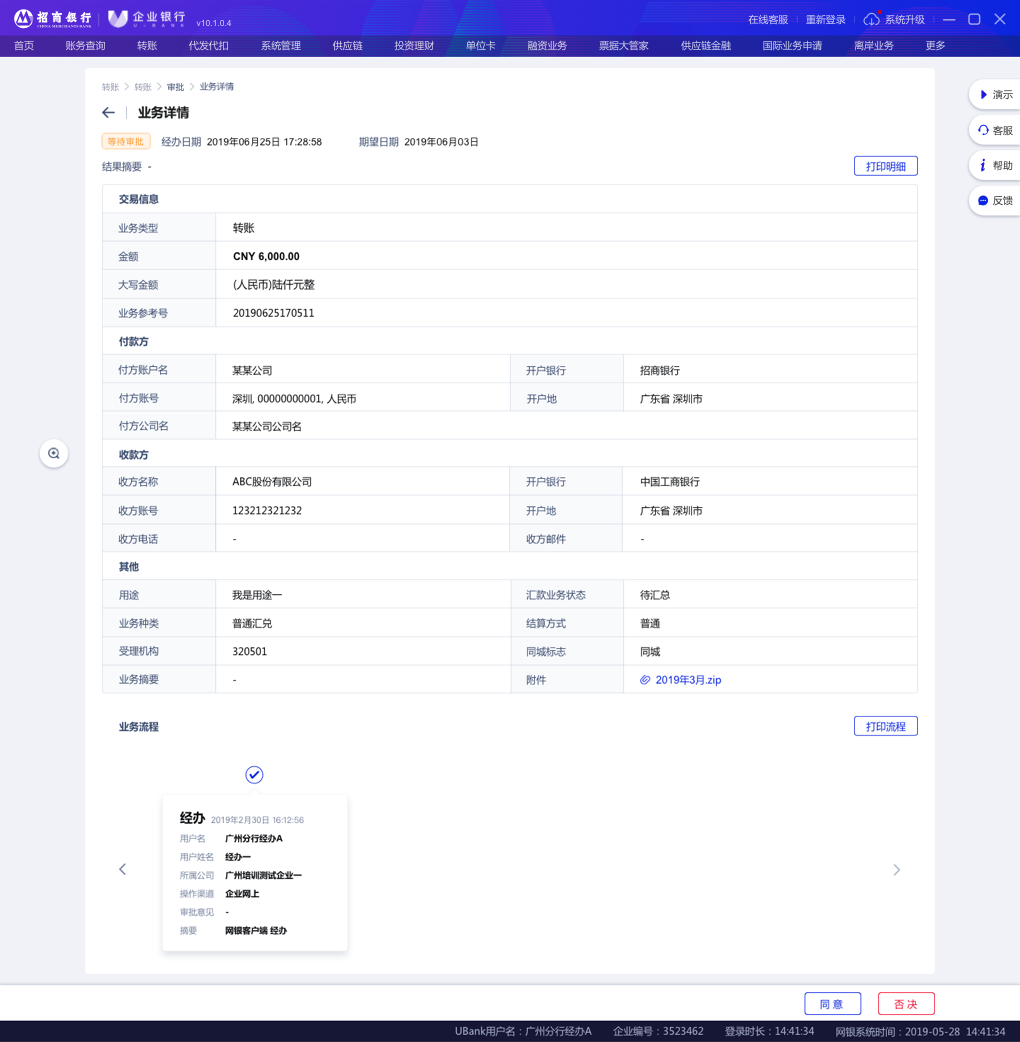Open the 代发代扣 menu
The width and height of the screenshot is (1020, 1042).
(x=208, y=46)
